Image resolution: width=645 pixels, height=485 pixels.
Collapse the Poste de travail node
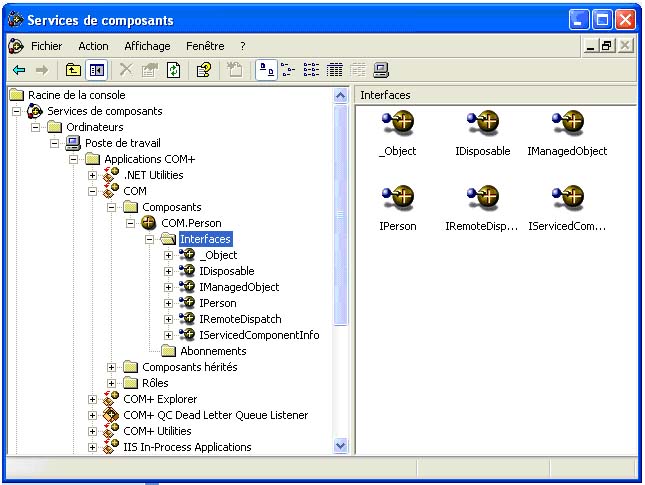tap(54, 143)
